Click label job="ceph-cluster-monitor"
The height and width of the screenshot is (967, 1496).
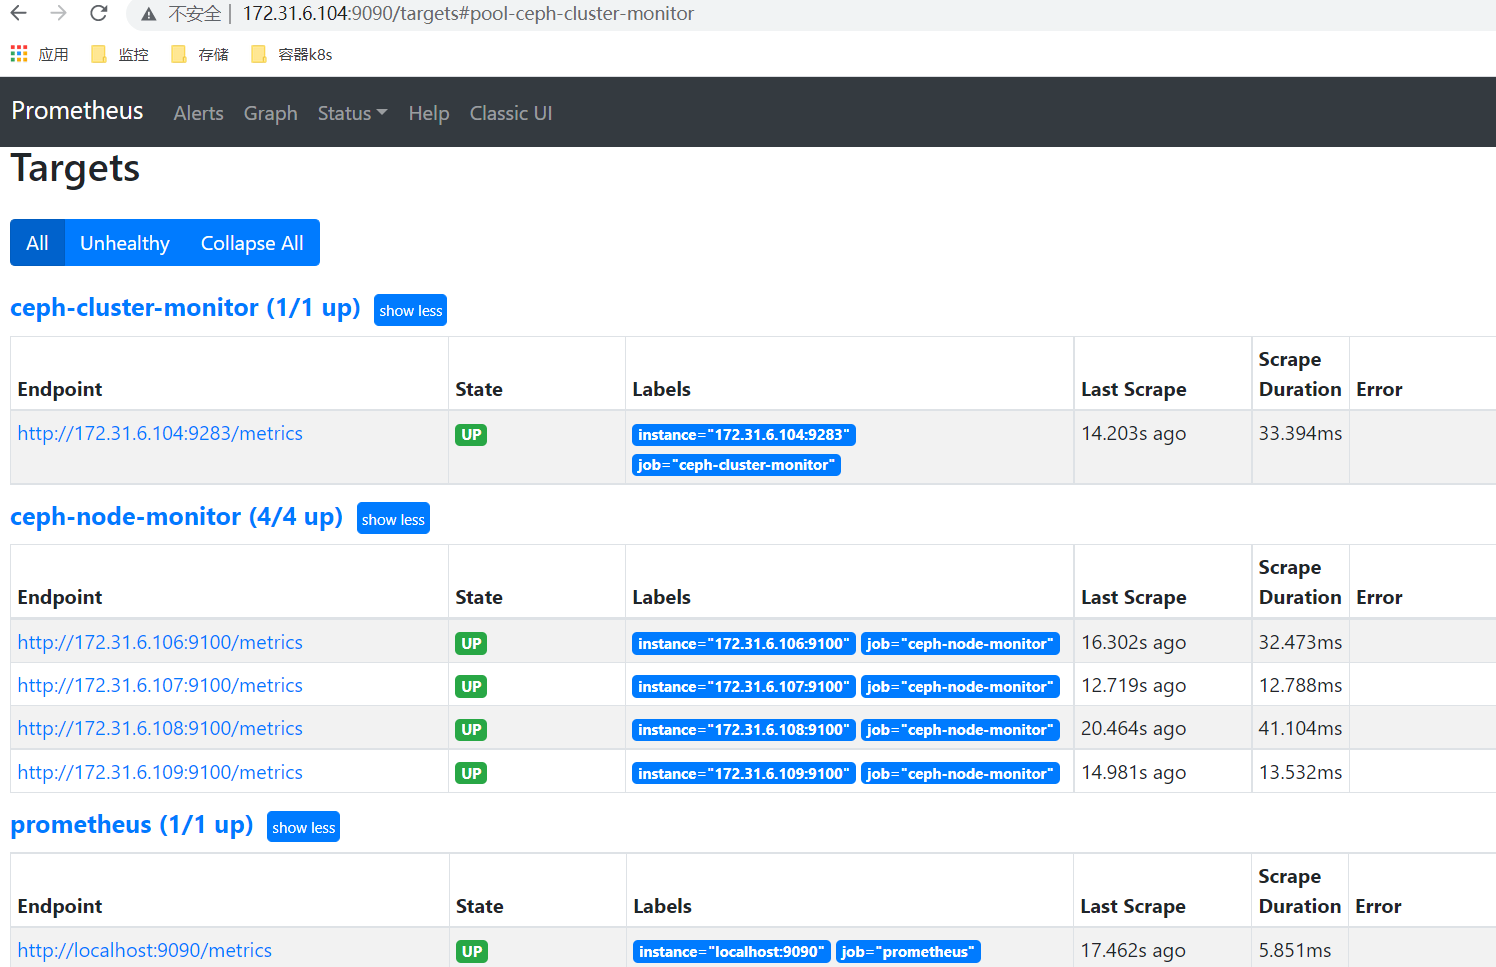[x=736, y=465]
